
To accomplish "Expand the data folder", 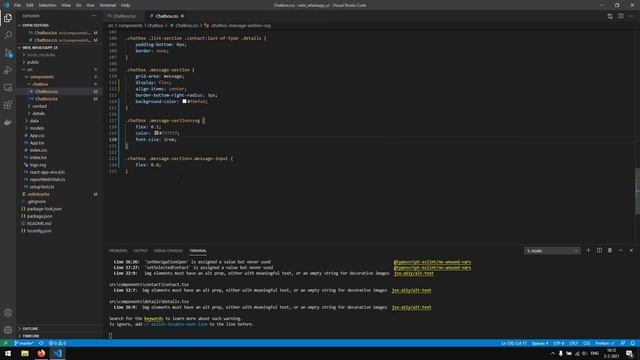I will click(34, 121).
